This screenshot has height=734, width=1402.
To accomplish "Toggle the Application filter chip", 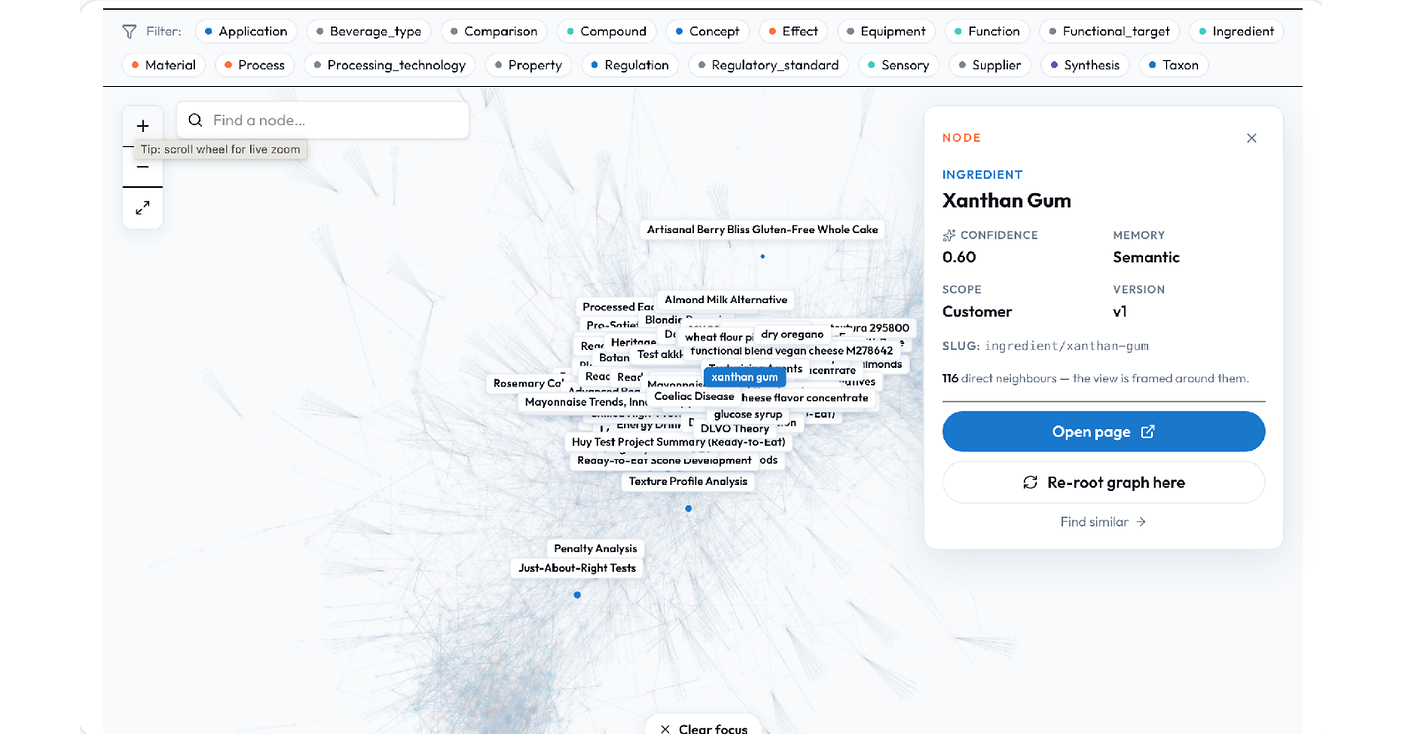I will [x=246, y=32].
